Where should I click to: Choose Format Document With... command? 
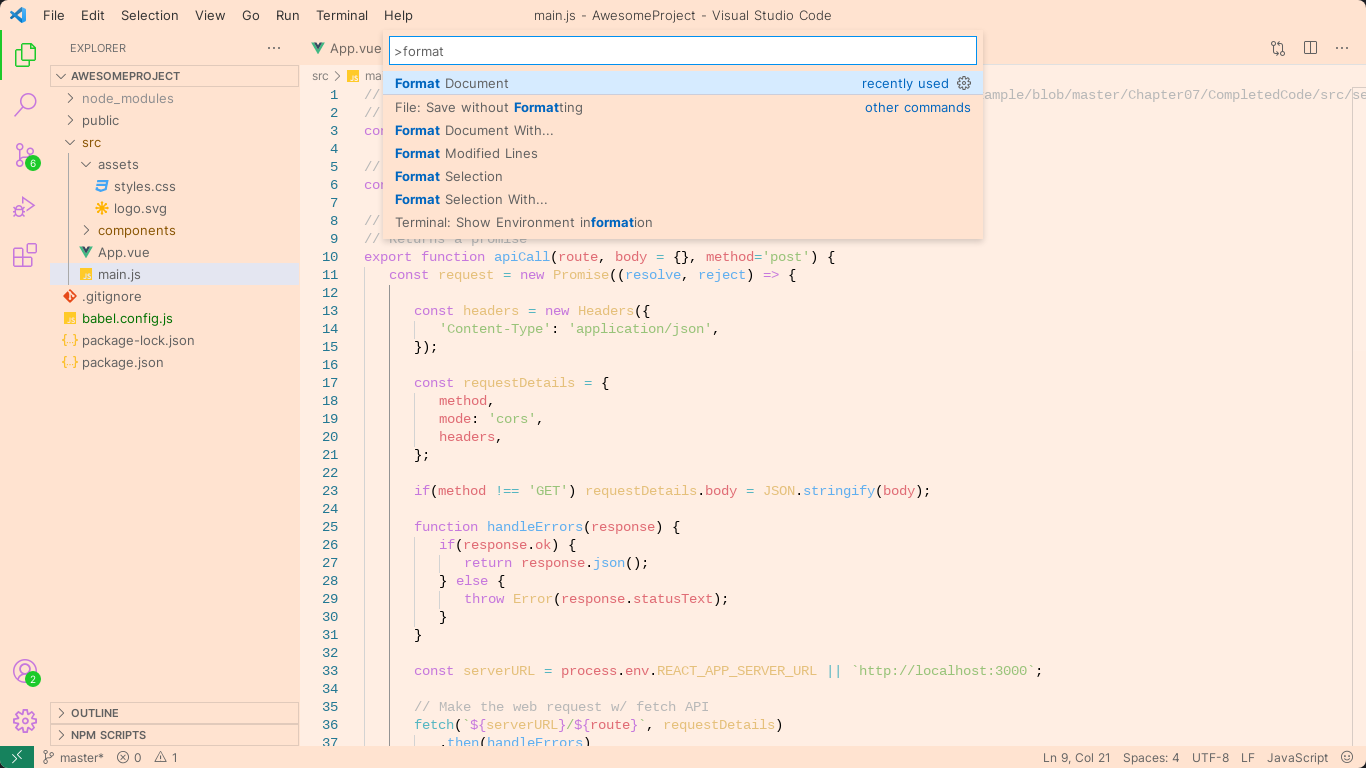(683, 130)
